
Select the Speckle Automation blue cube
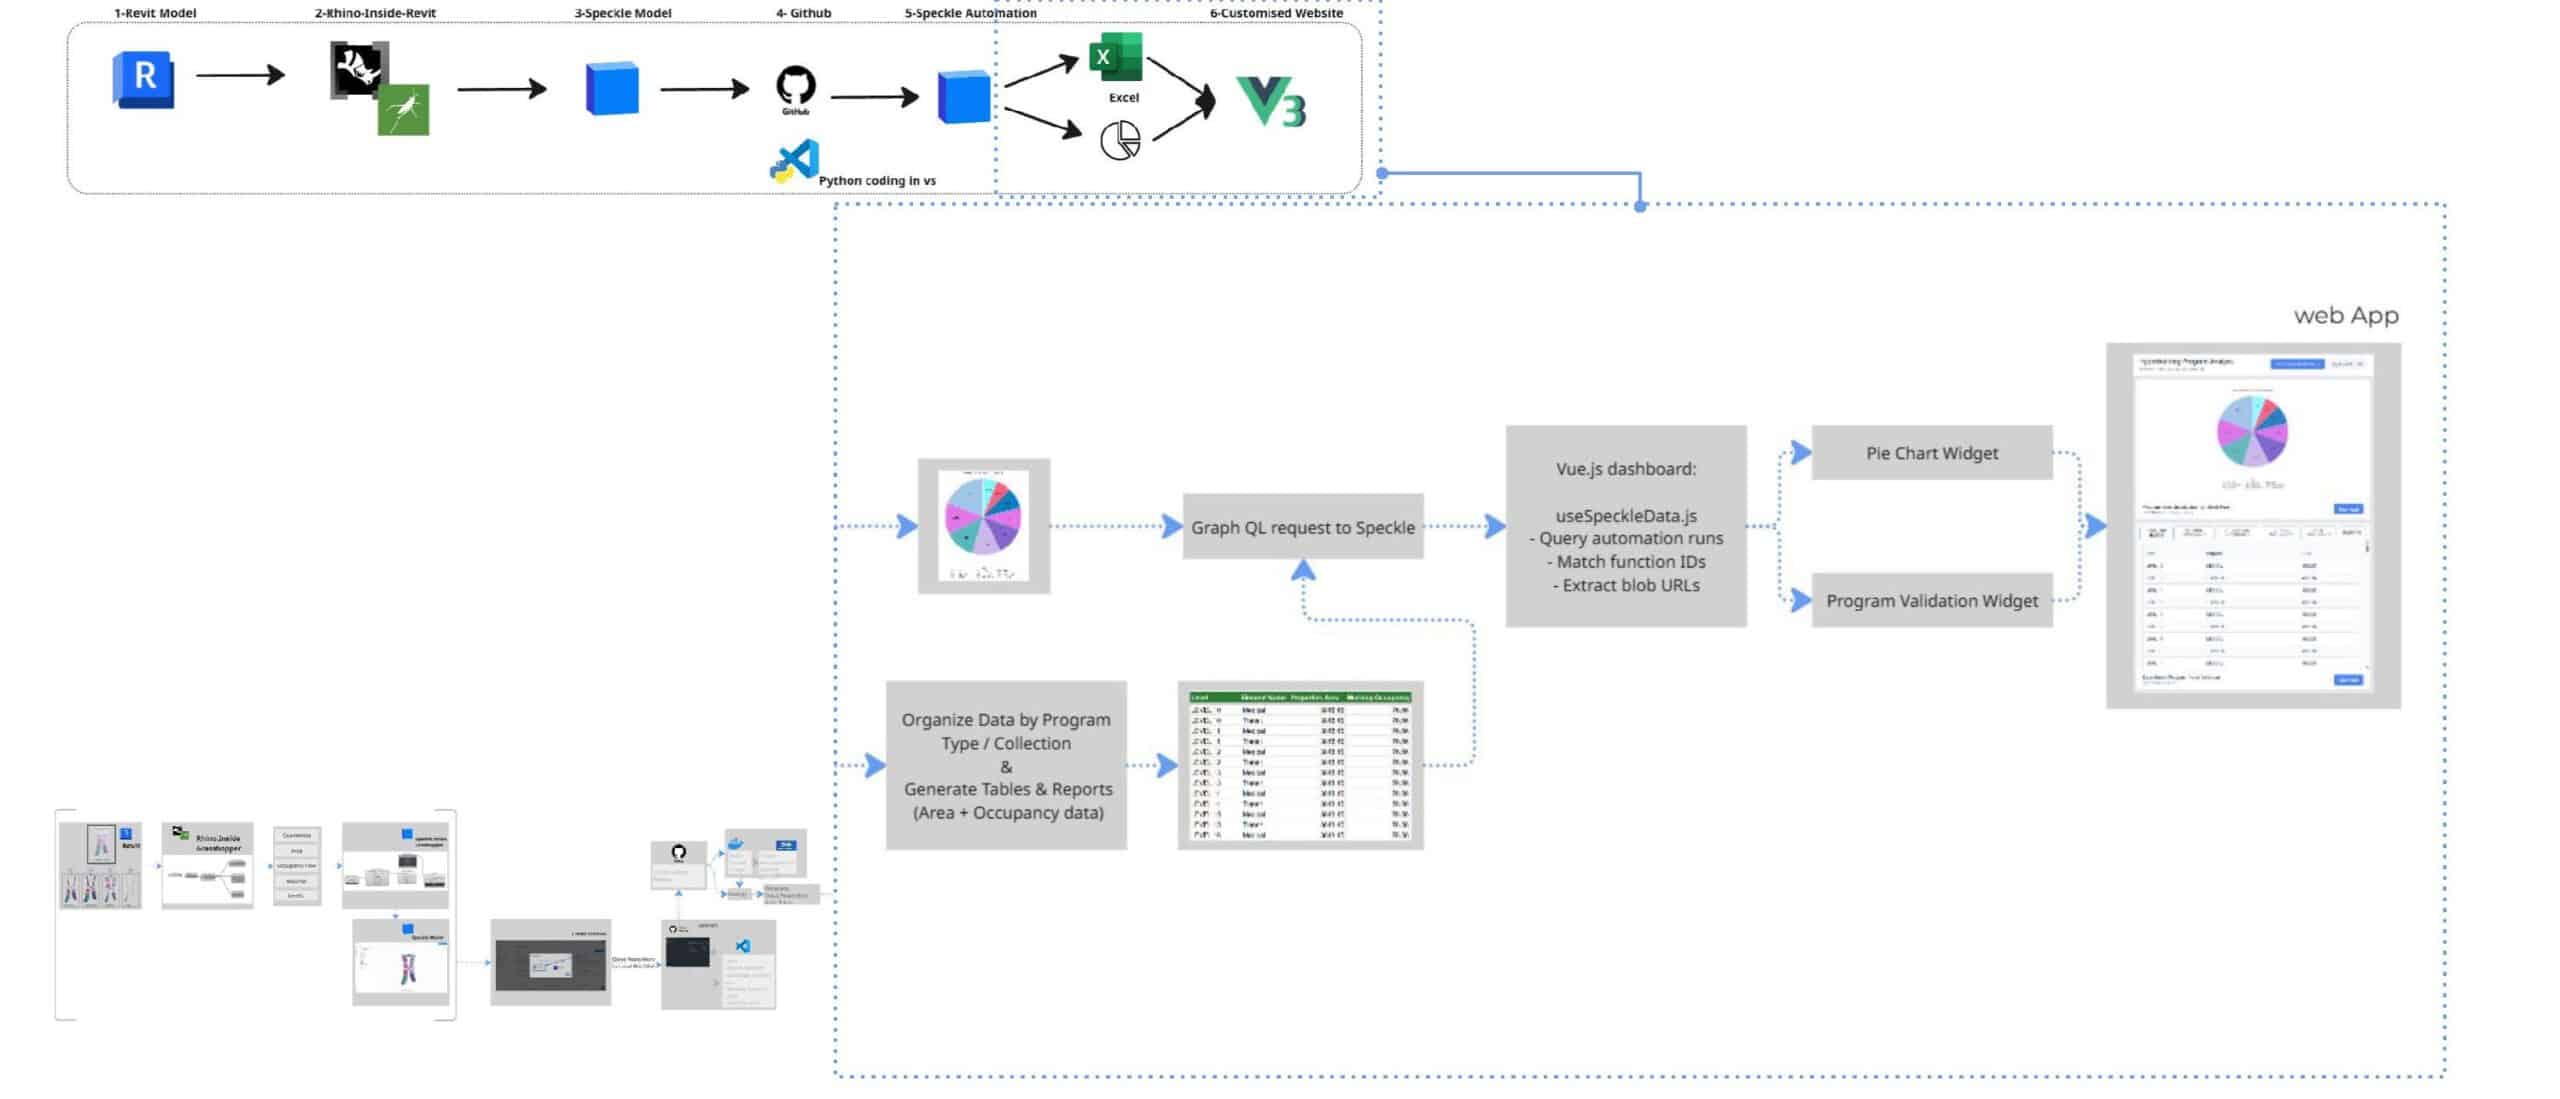[x=963, y=97]
